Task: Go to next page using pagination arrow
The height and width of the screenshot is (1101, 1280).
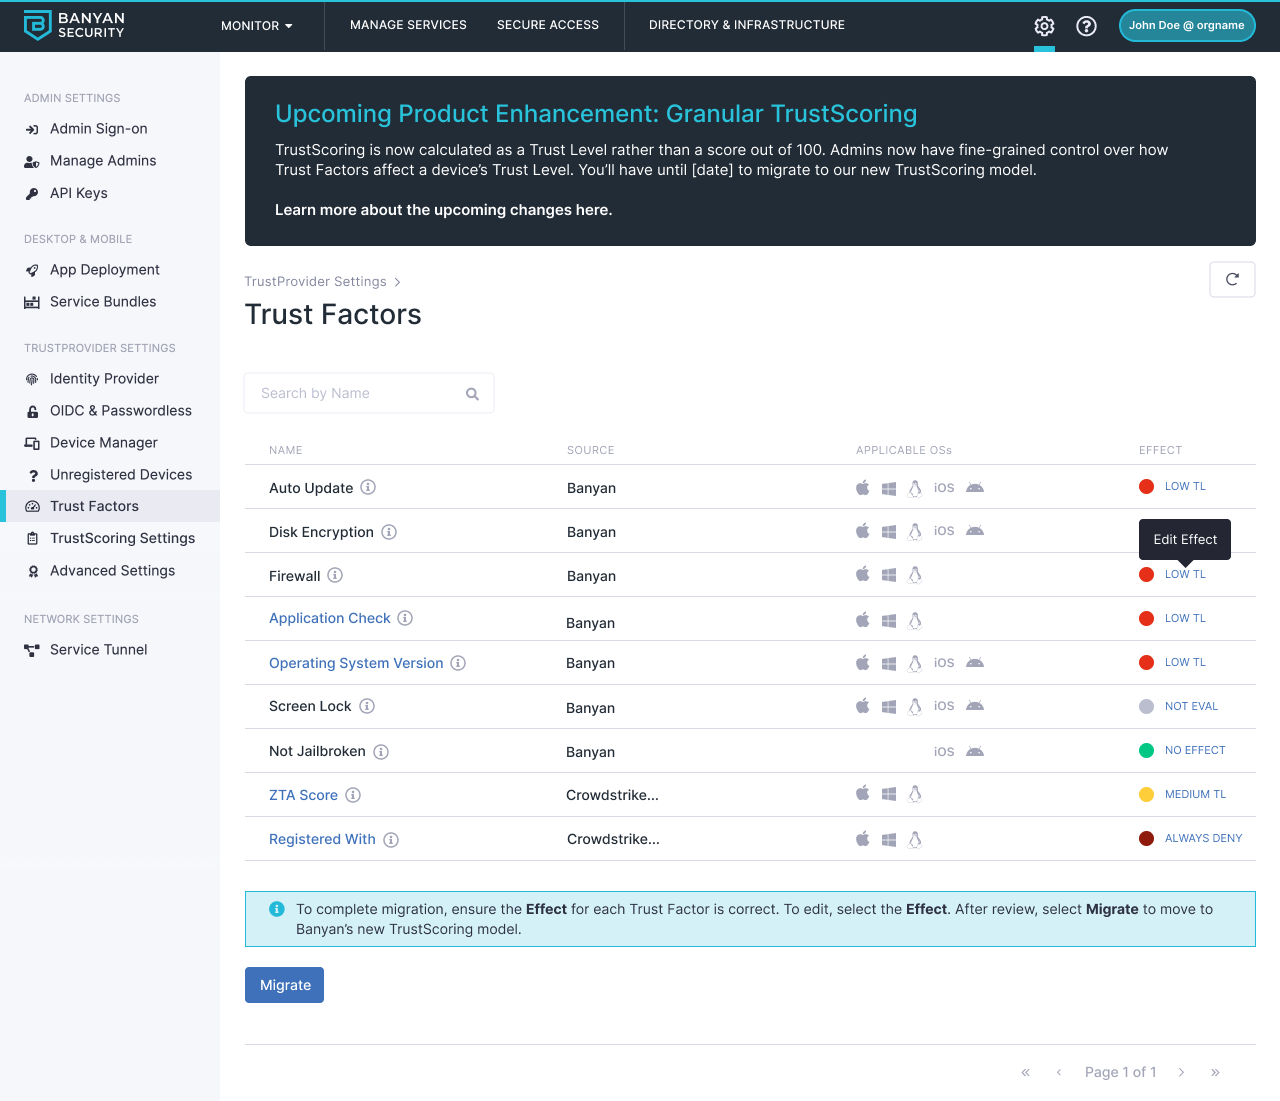Action: [1181, 1072]
